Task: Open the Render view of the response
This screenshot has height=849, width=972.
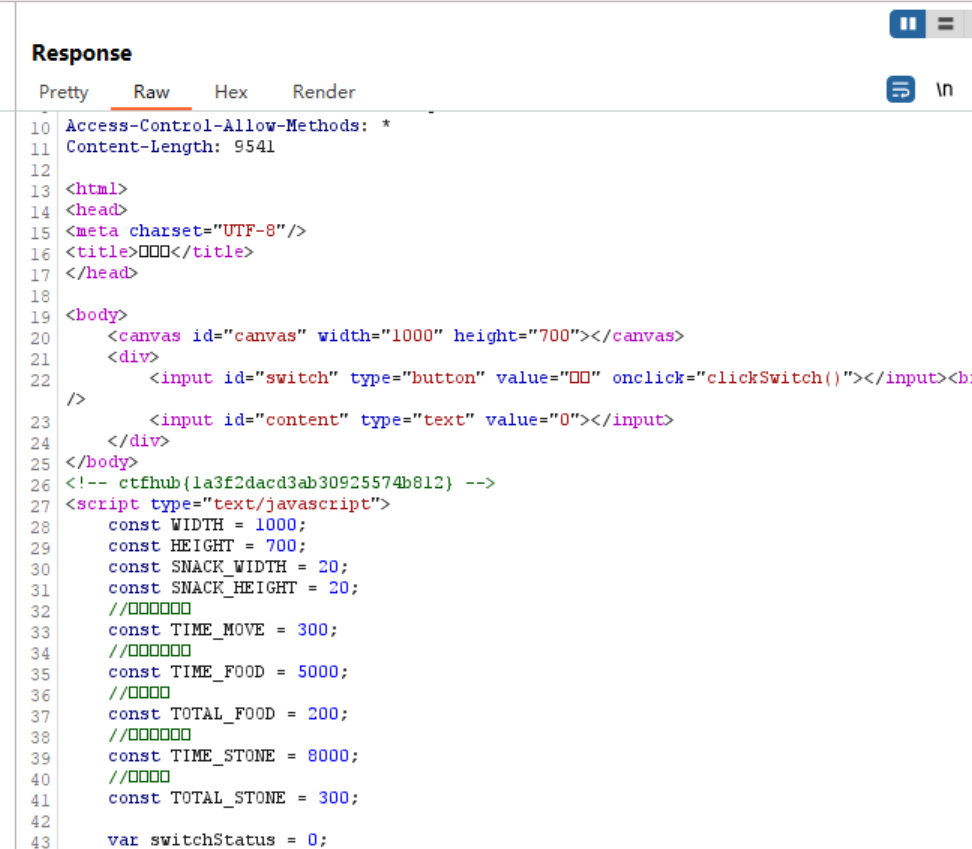Action: point(323,92)
